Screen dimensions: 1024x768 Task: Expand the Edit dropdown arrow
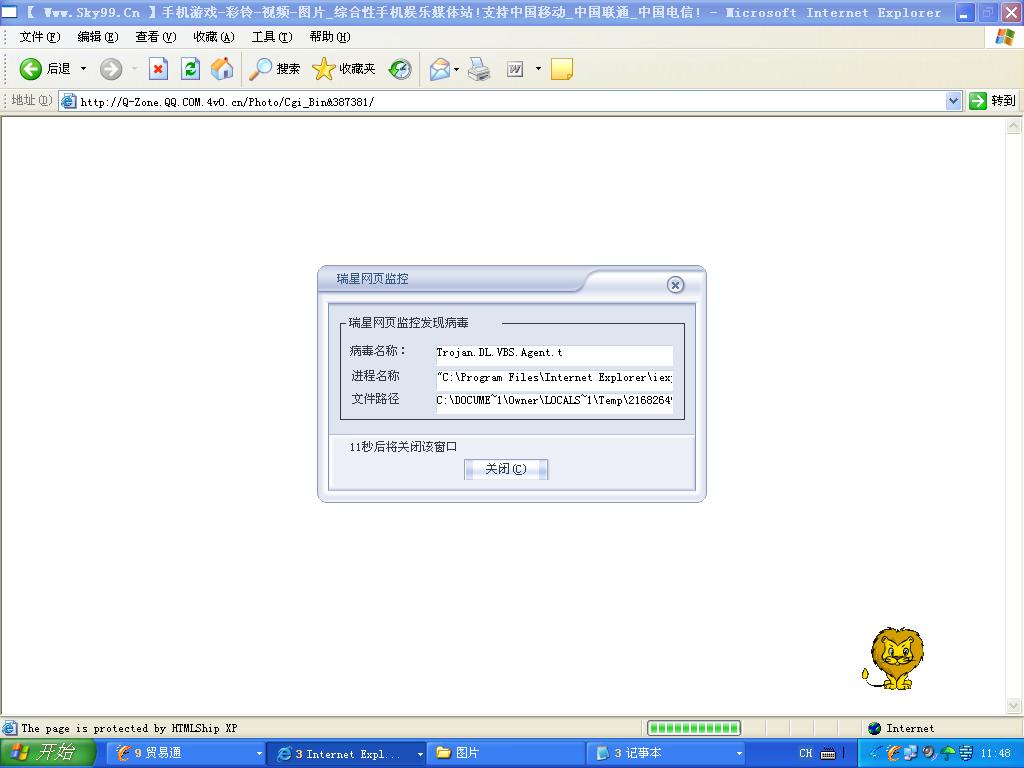(x=538, y=69)
